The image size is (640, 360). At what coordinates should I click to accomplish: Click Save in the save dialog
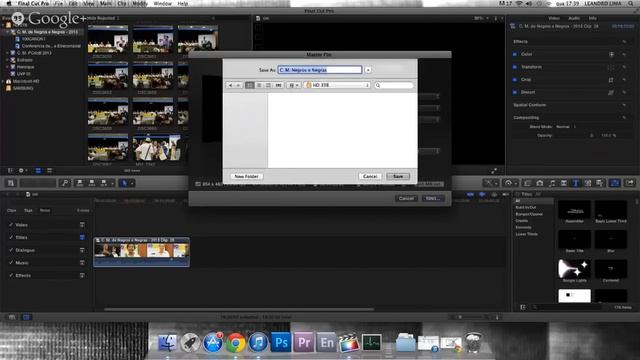pyautogui.click(x=398, y=176)
